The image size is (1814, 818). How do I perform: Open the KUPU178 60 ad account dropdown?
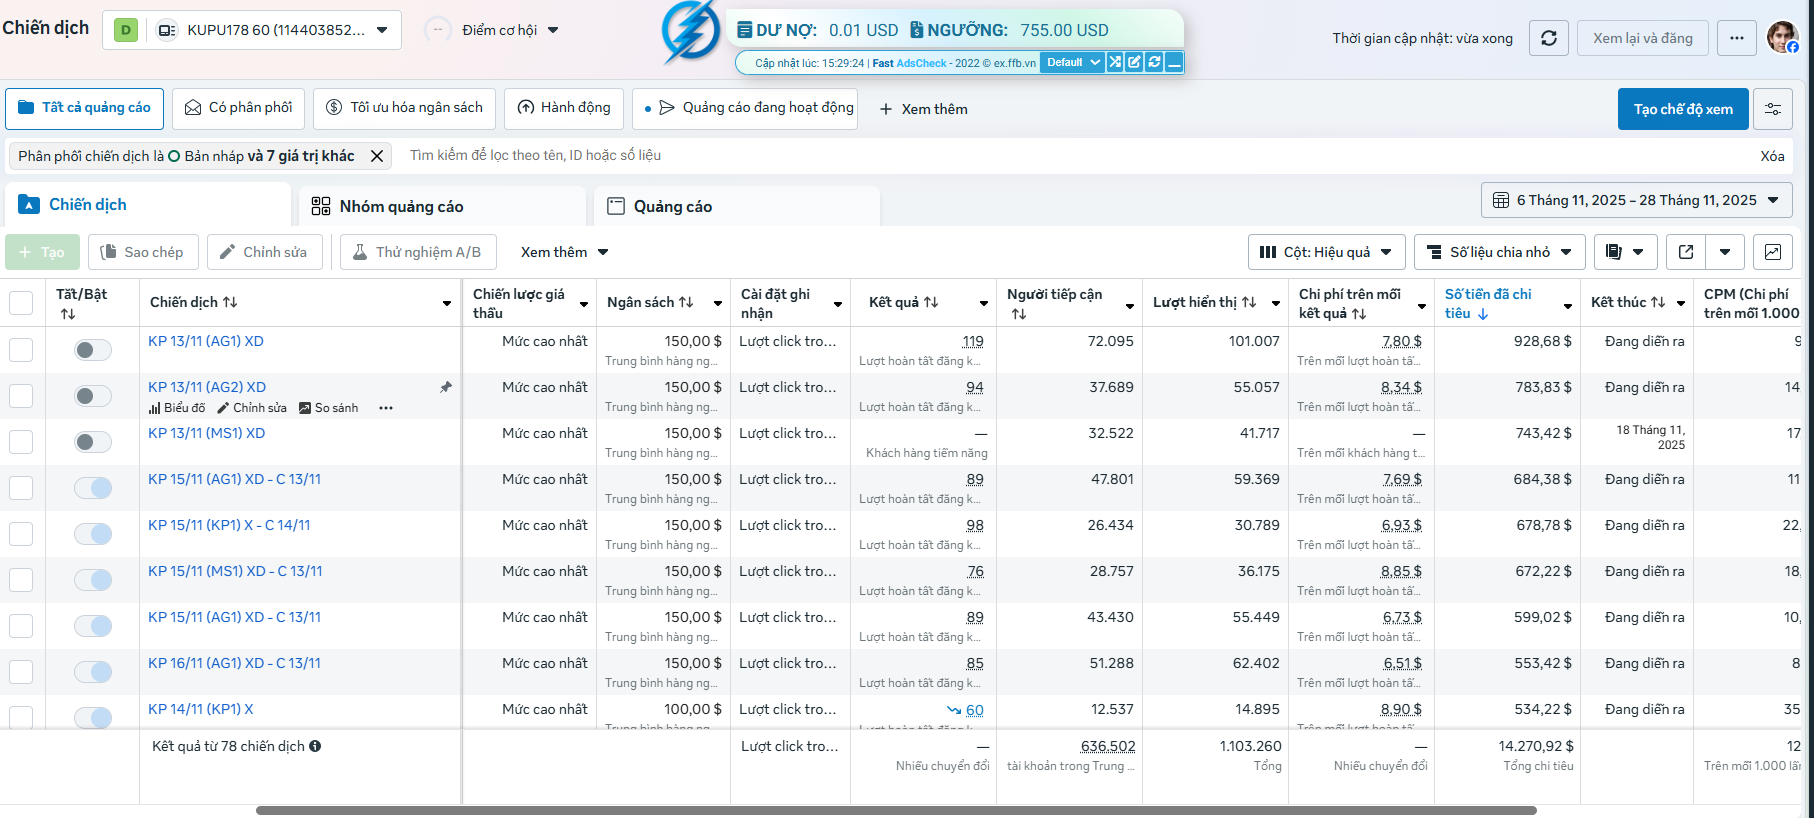252,30
